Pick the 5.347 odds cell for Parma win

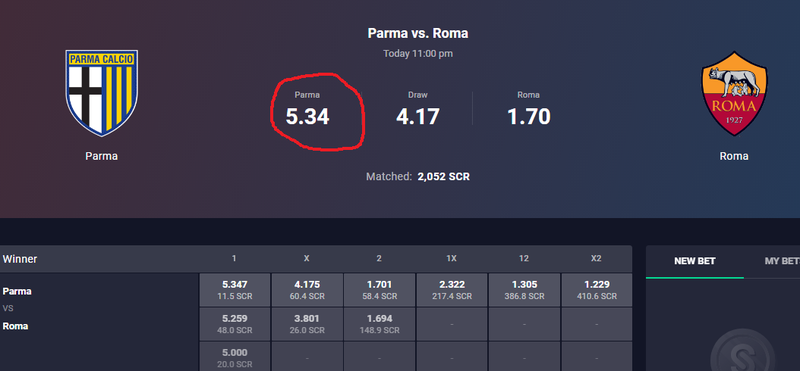click(234, 290)
